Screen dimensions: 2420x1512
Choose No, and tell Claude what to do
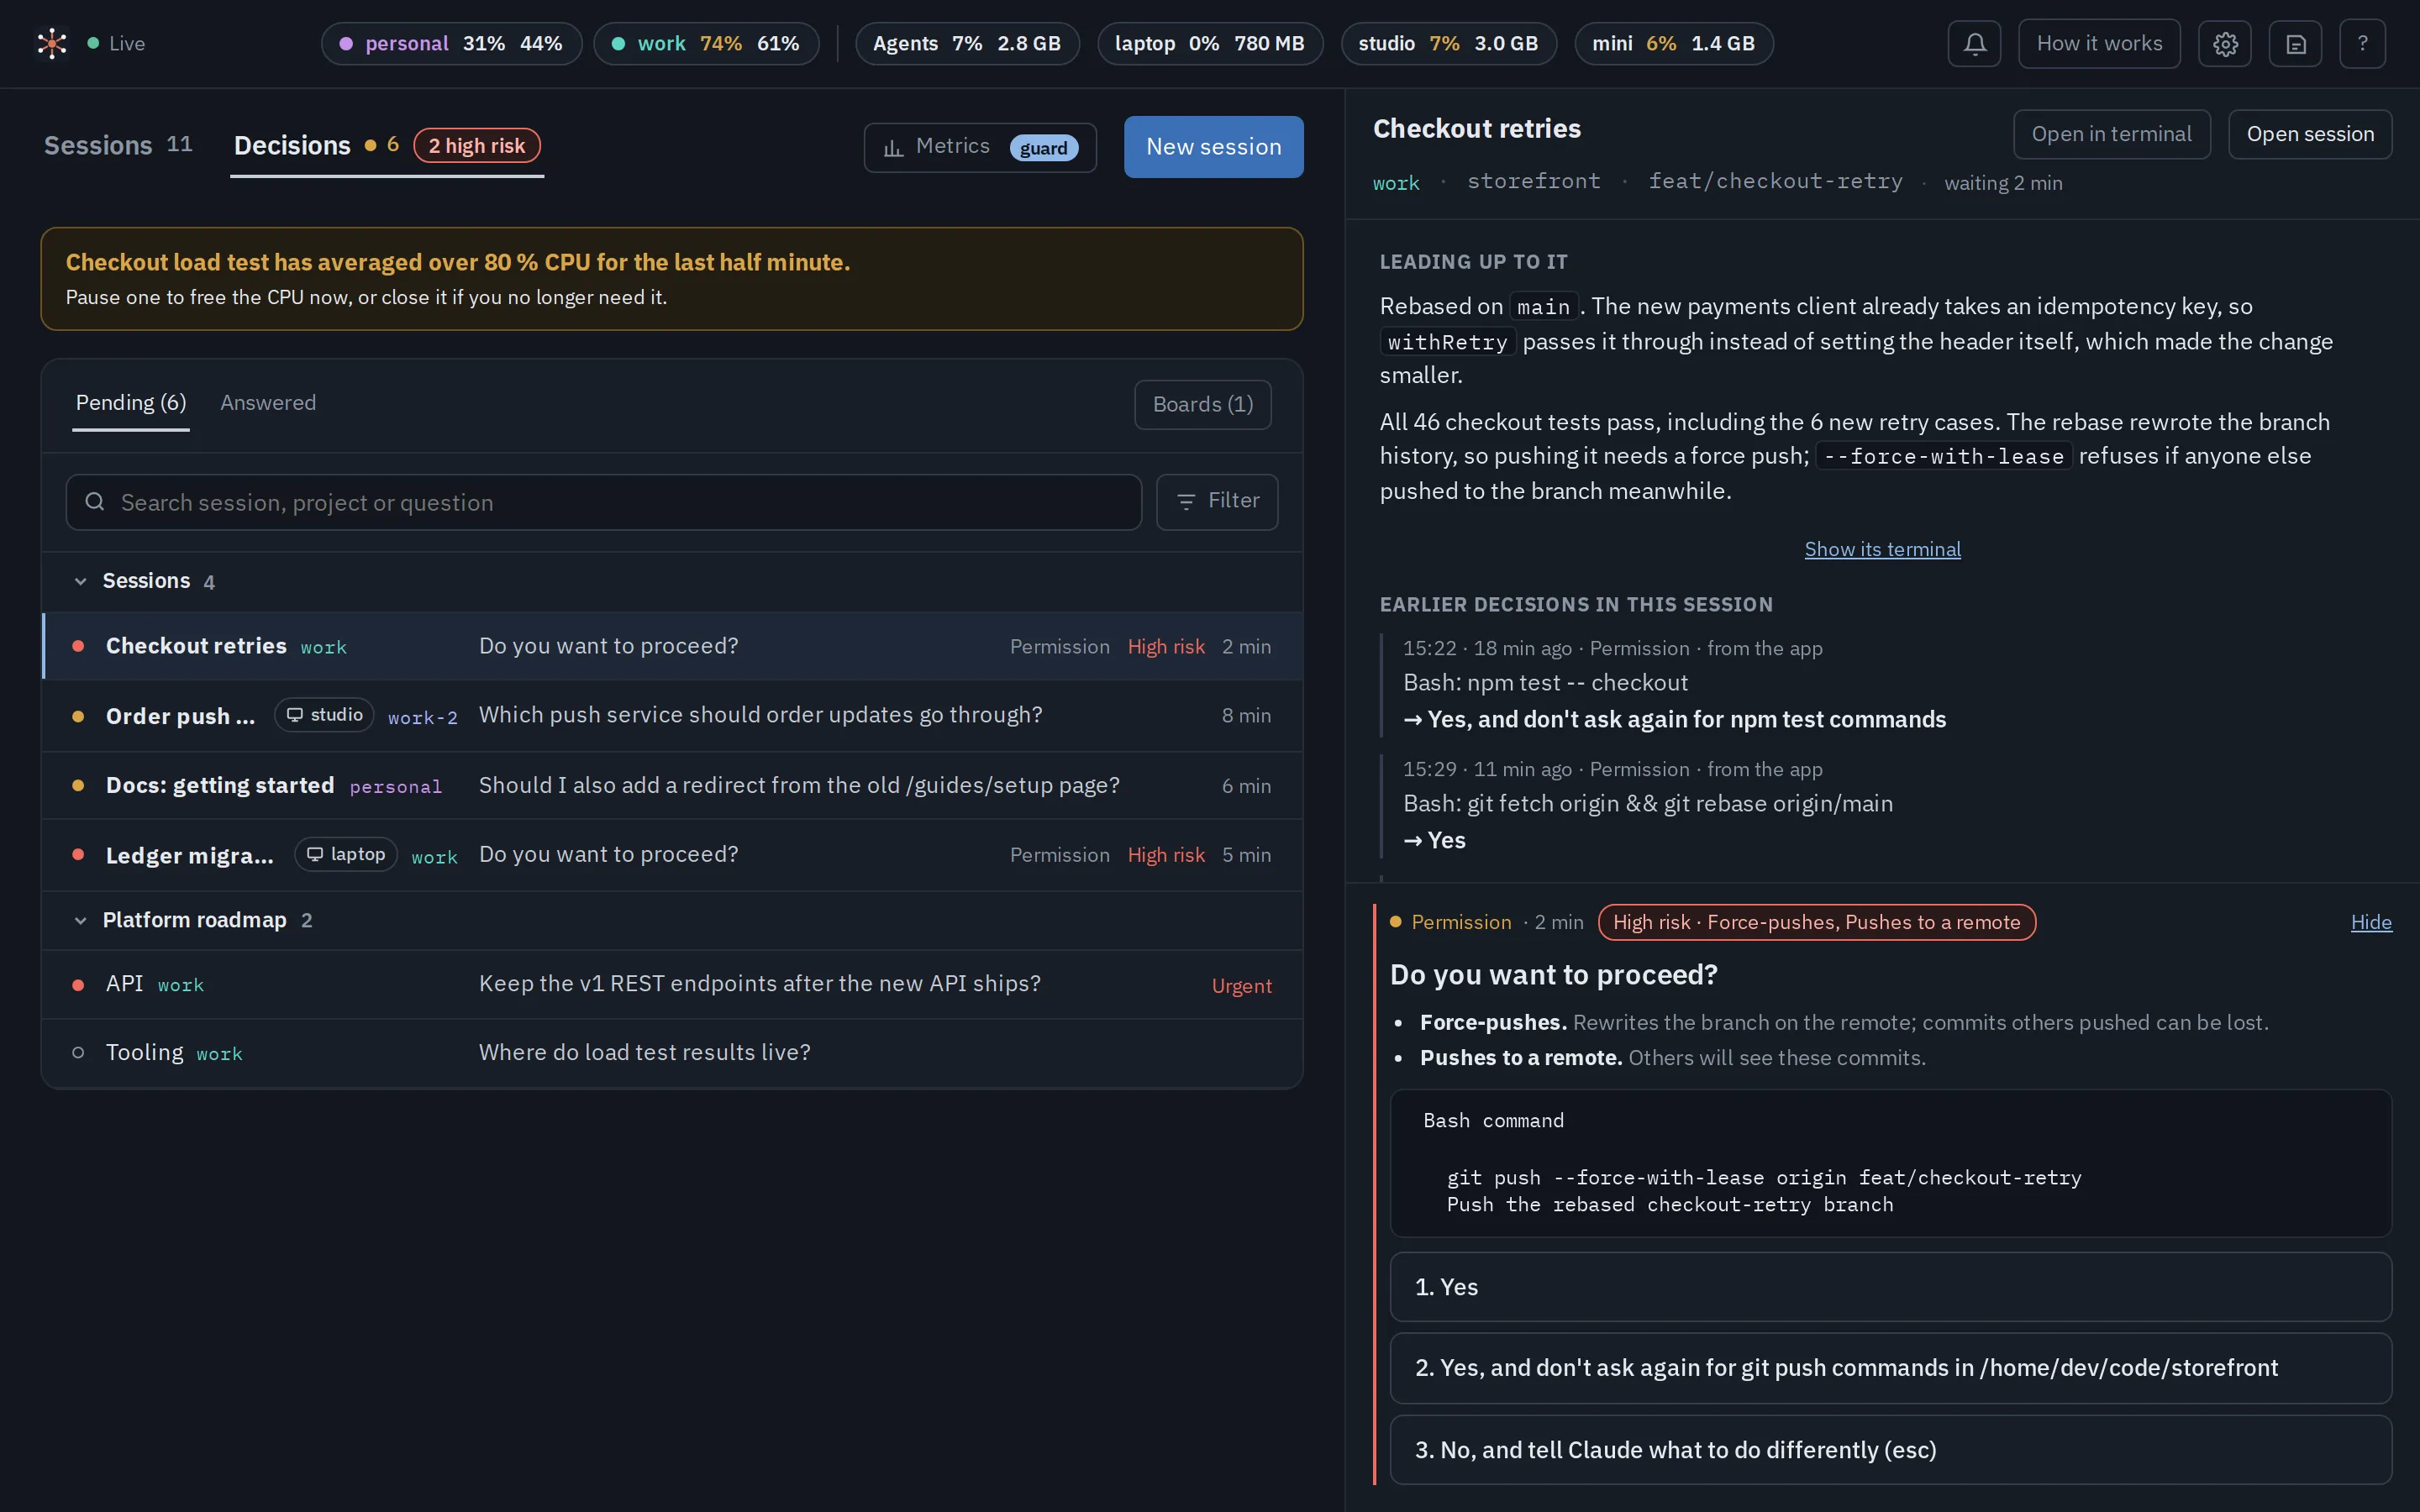click(1890, 1450)
